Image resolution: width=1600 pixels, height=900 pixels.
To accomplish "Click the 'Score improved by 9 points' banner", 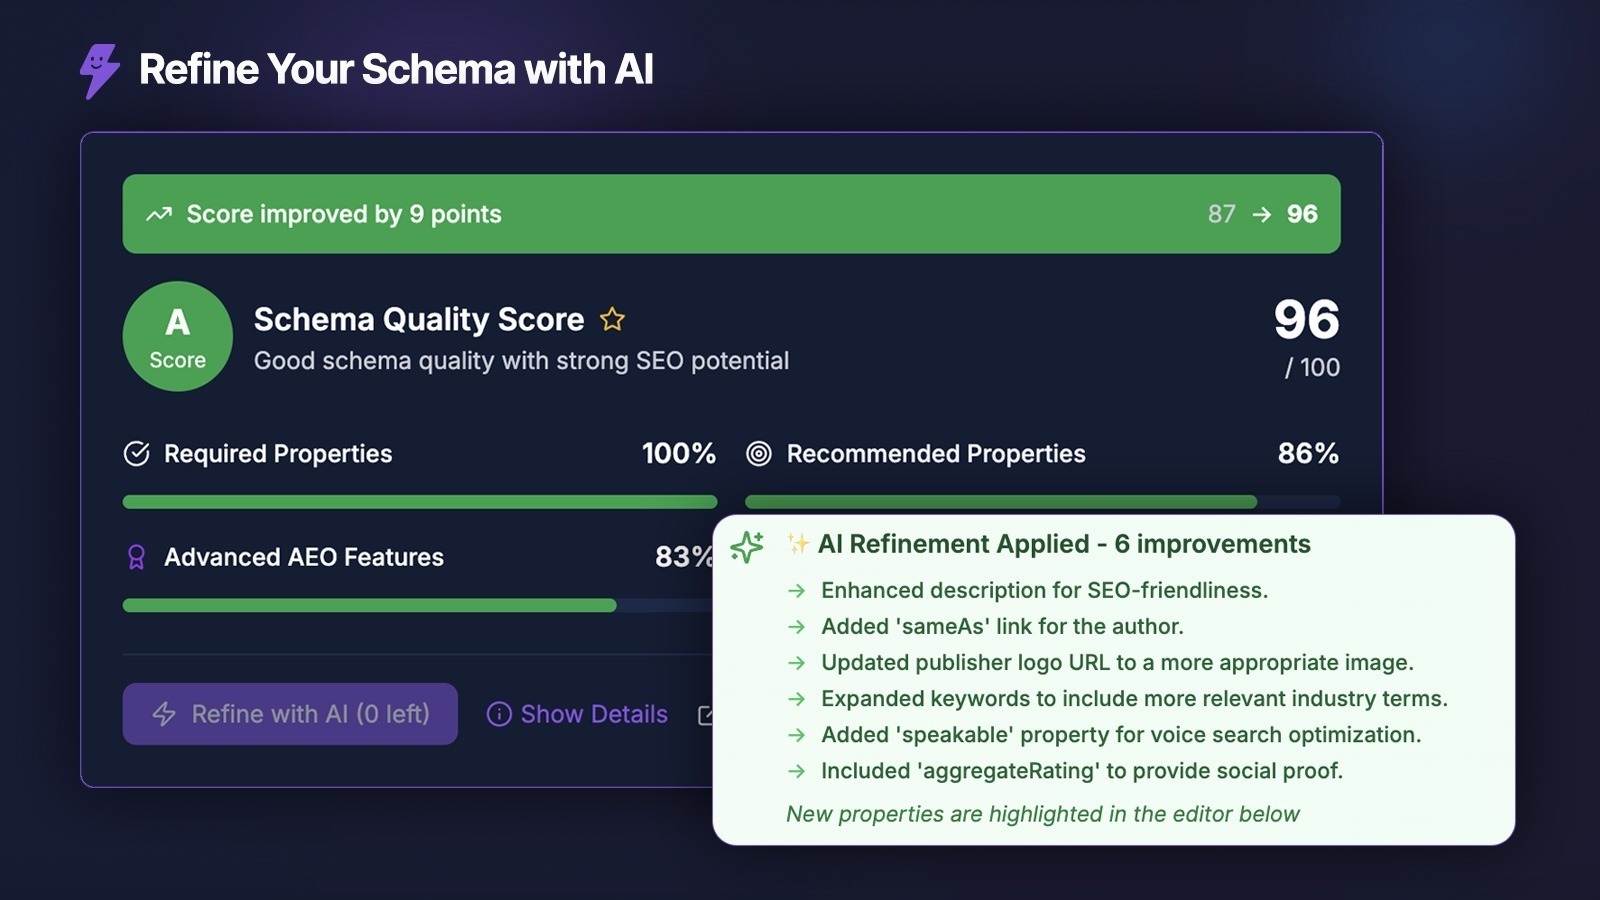I will point(731,214).
